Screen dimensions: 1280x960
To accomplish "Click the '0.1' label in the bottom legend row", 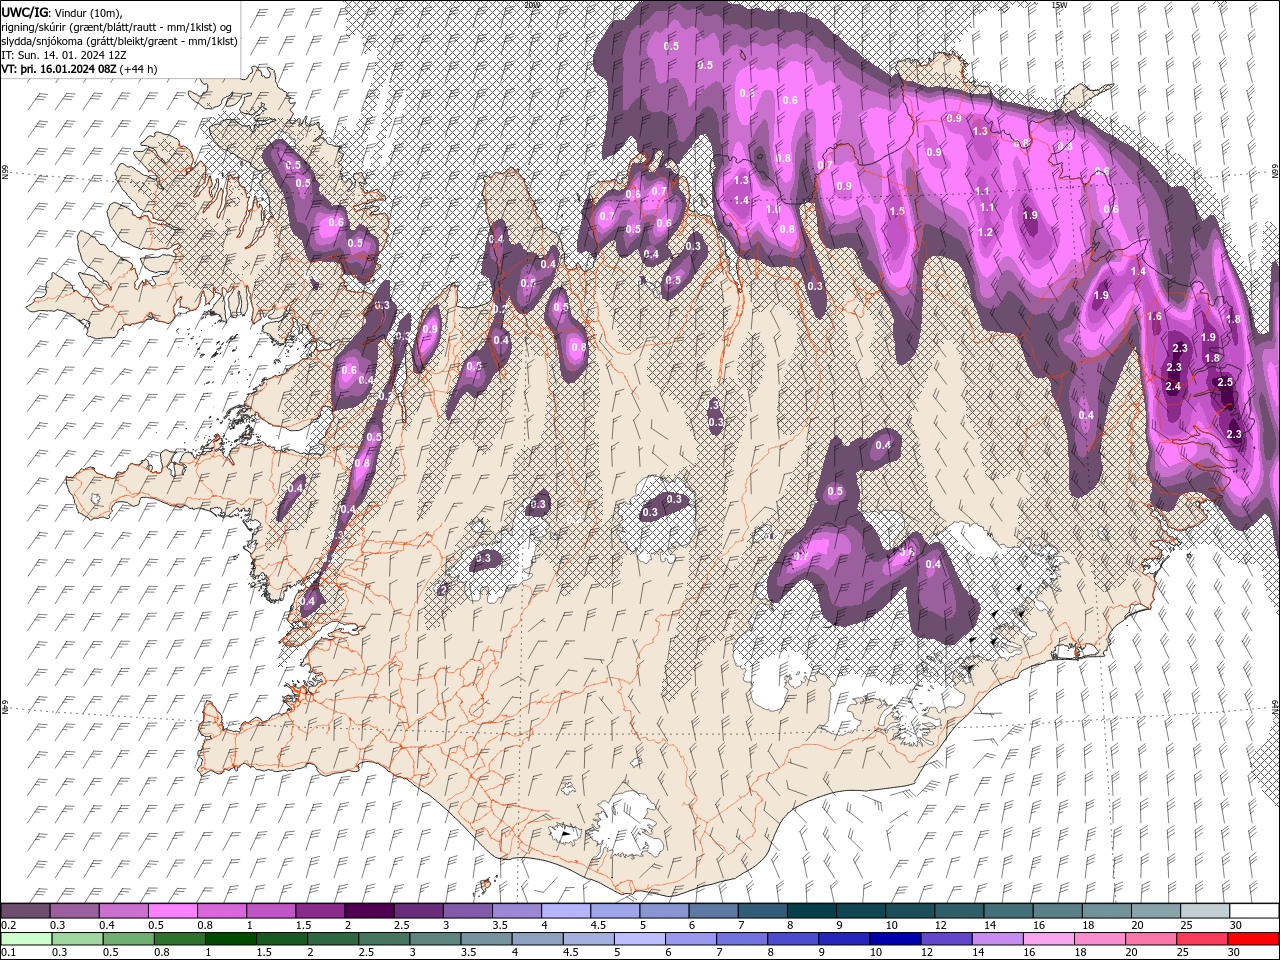I will (8, 953).
